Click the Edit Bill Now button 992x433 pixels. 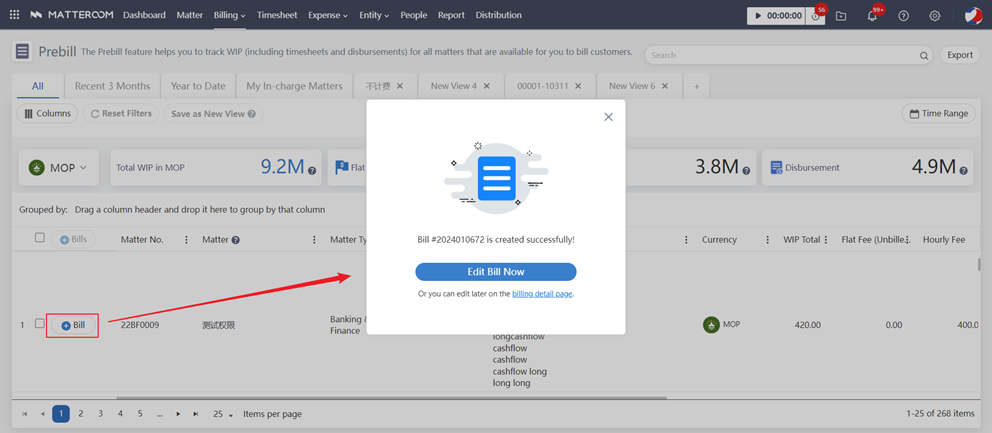pos(496,272)
